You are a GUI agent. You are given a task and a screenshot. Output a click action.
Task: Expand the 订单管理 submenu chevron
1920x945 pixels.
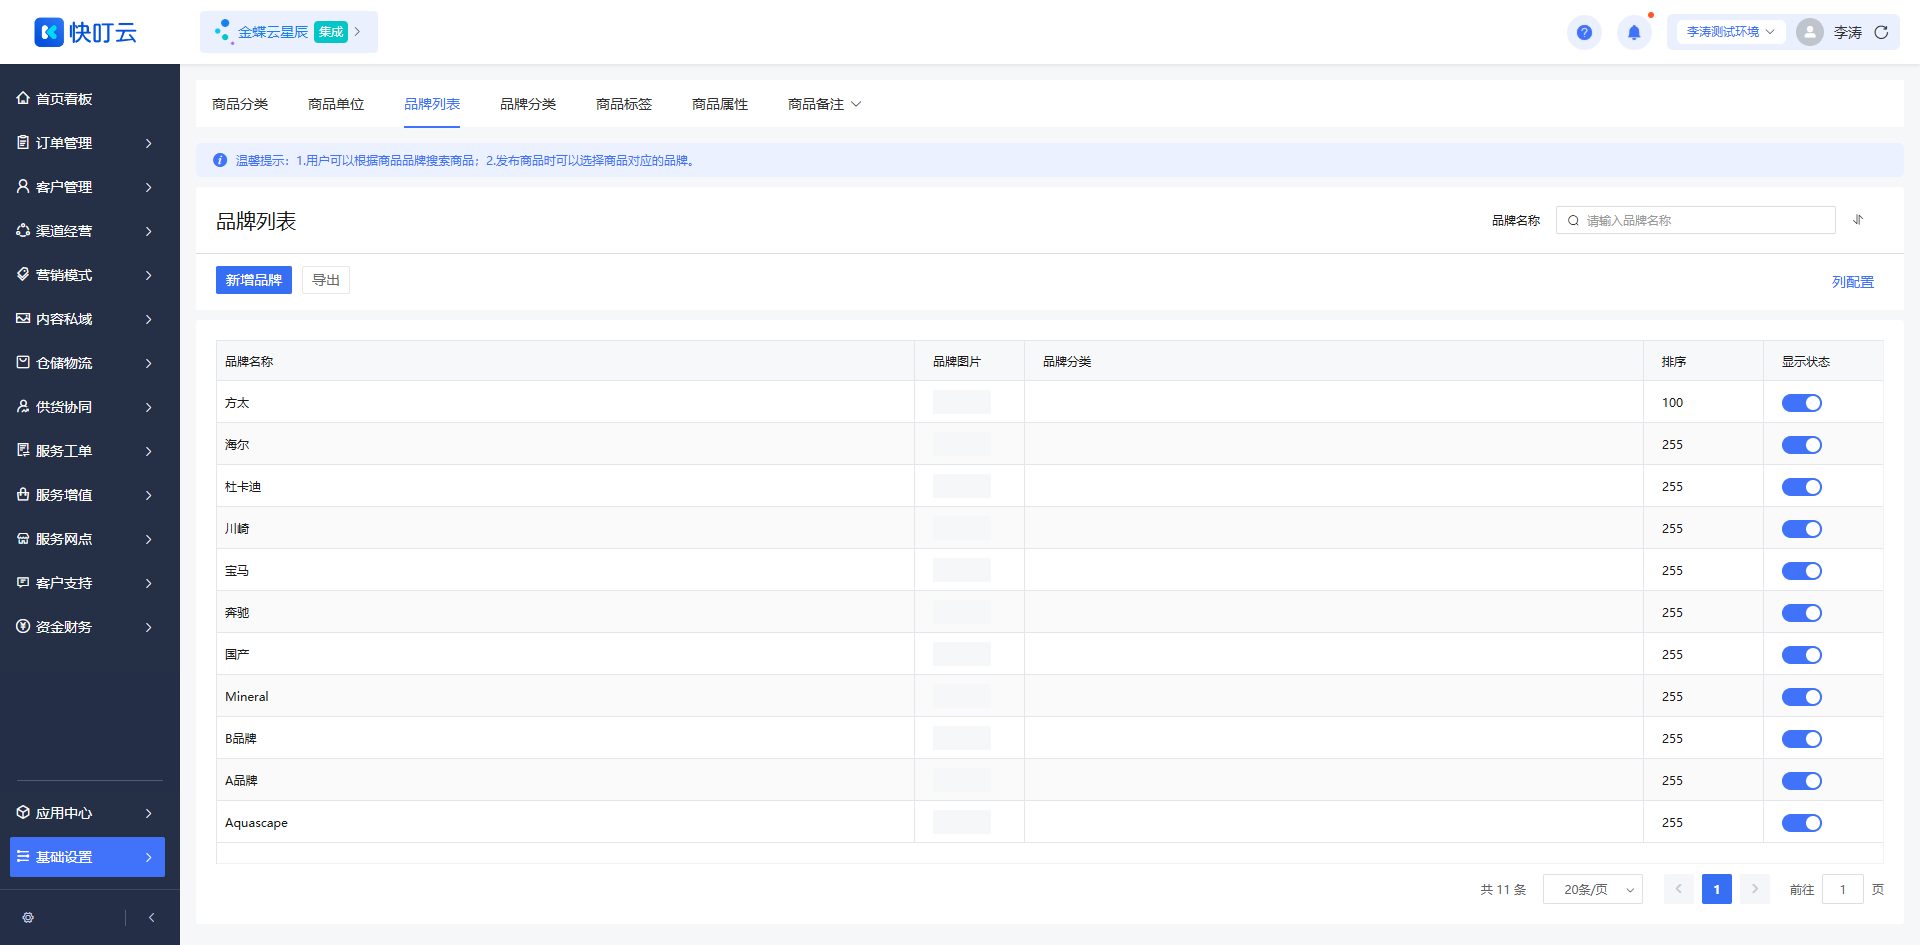[x=148, y=143]
